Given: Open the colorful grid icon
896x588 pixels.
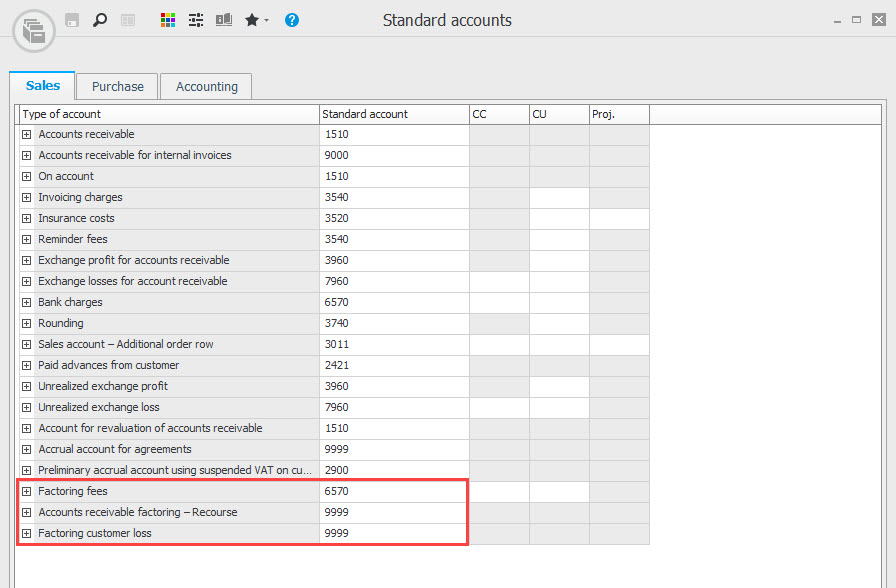Looking at the screenshot, I should [168, 20].
